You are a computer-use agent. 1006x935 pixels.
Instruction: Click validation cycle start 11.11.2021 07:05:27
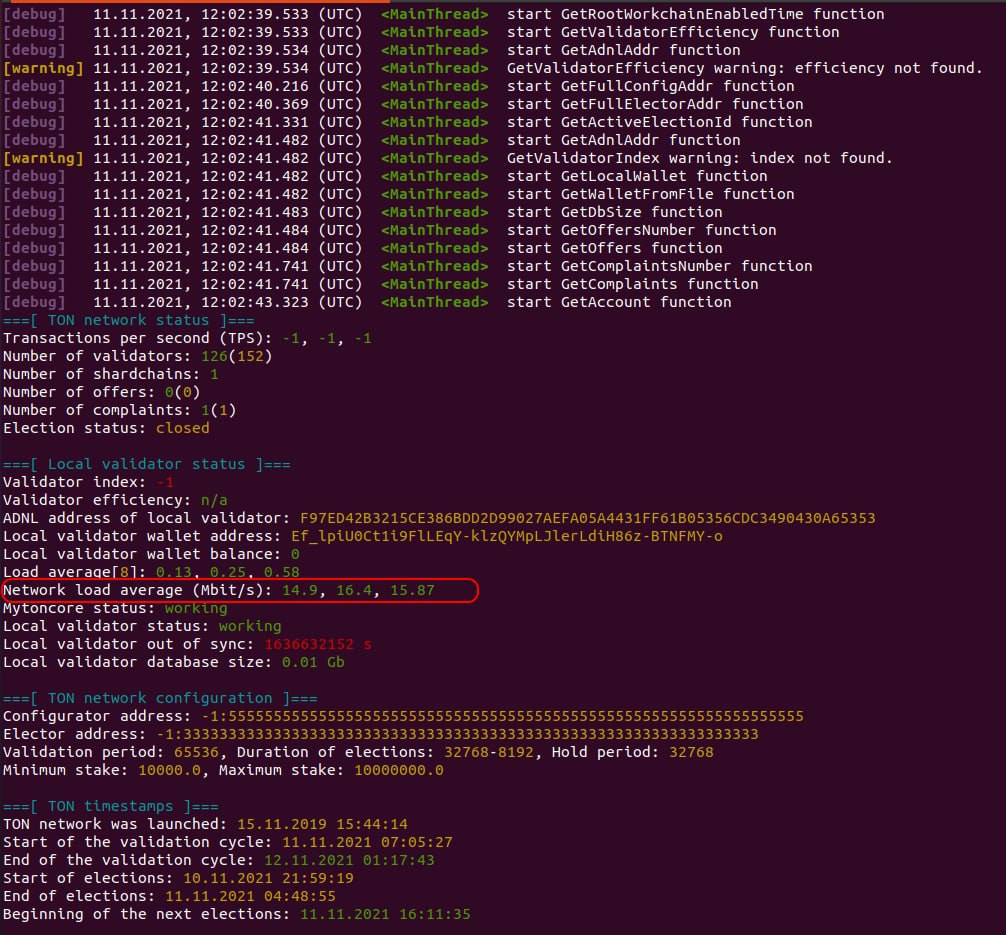pos(367,842)
